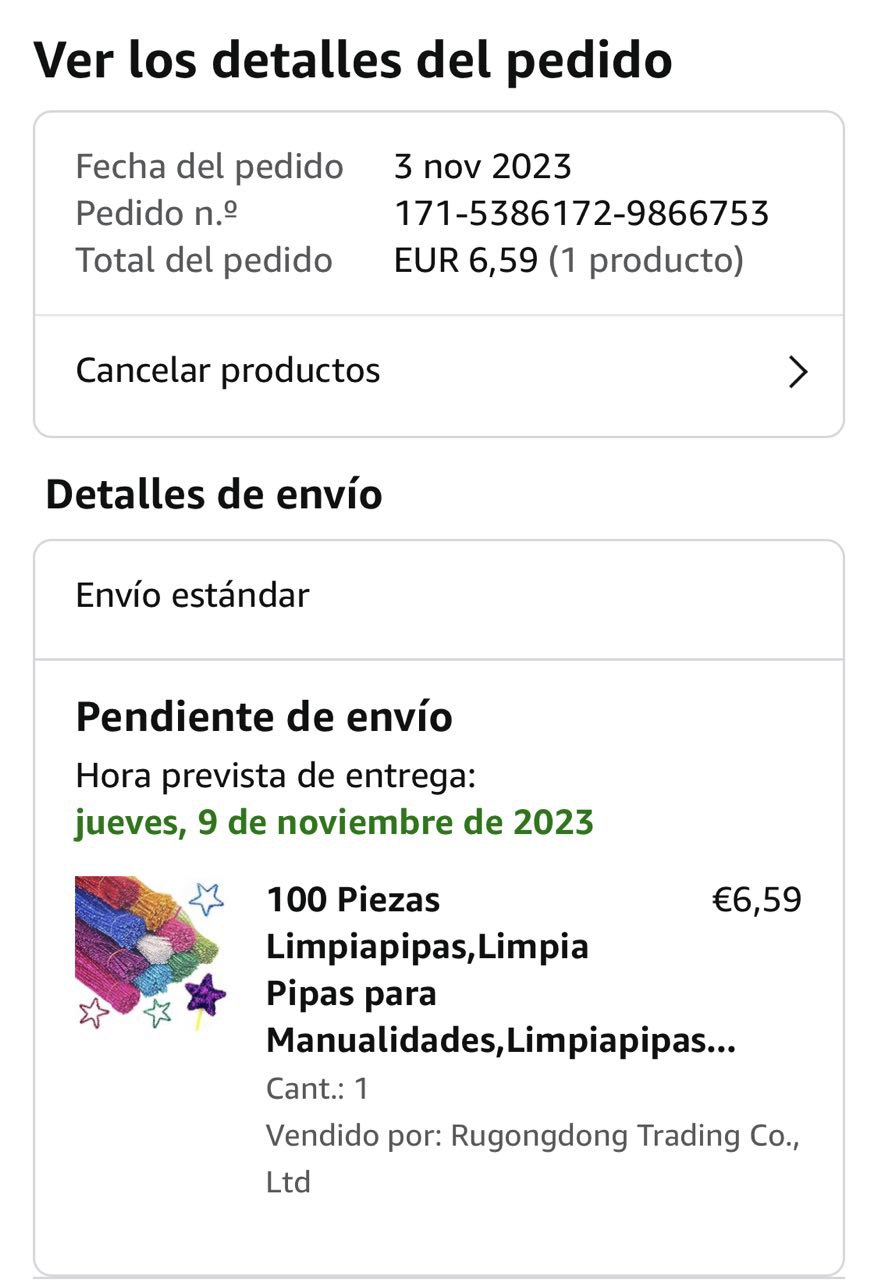Viewport: 878px width, 1280px height.
Task: Click the Hora prevista de entrega text
Action: click(275, 776)
